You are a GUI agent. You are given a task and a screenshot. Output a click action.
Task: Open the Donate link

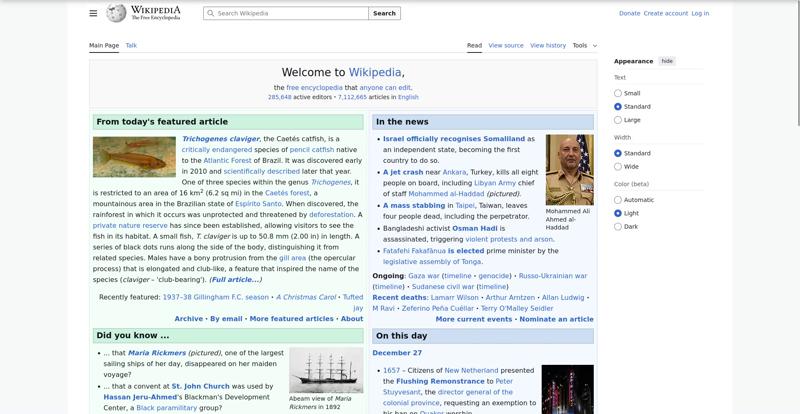coord(629,14)
